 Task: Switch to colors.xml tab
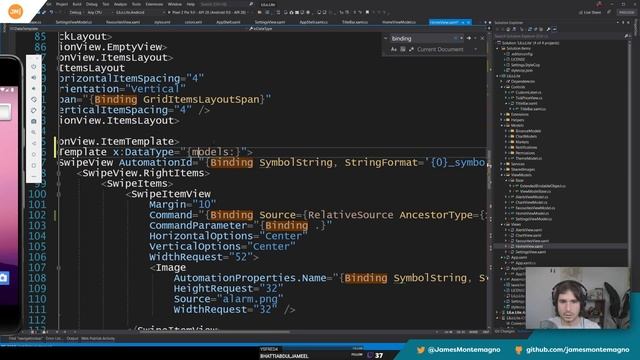(193, 22)
